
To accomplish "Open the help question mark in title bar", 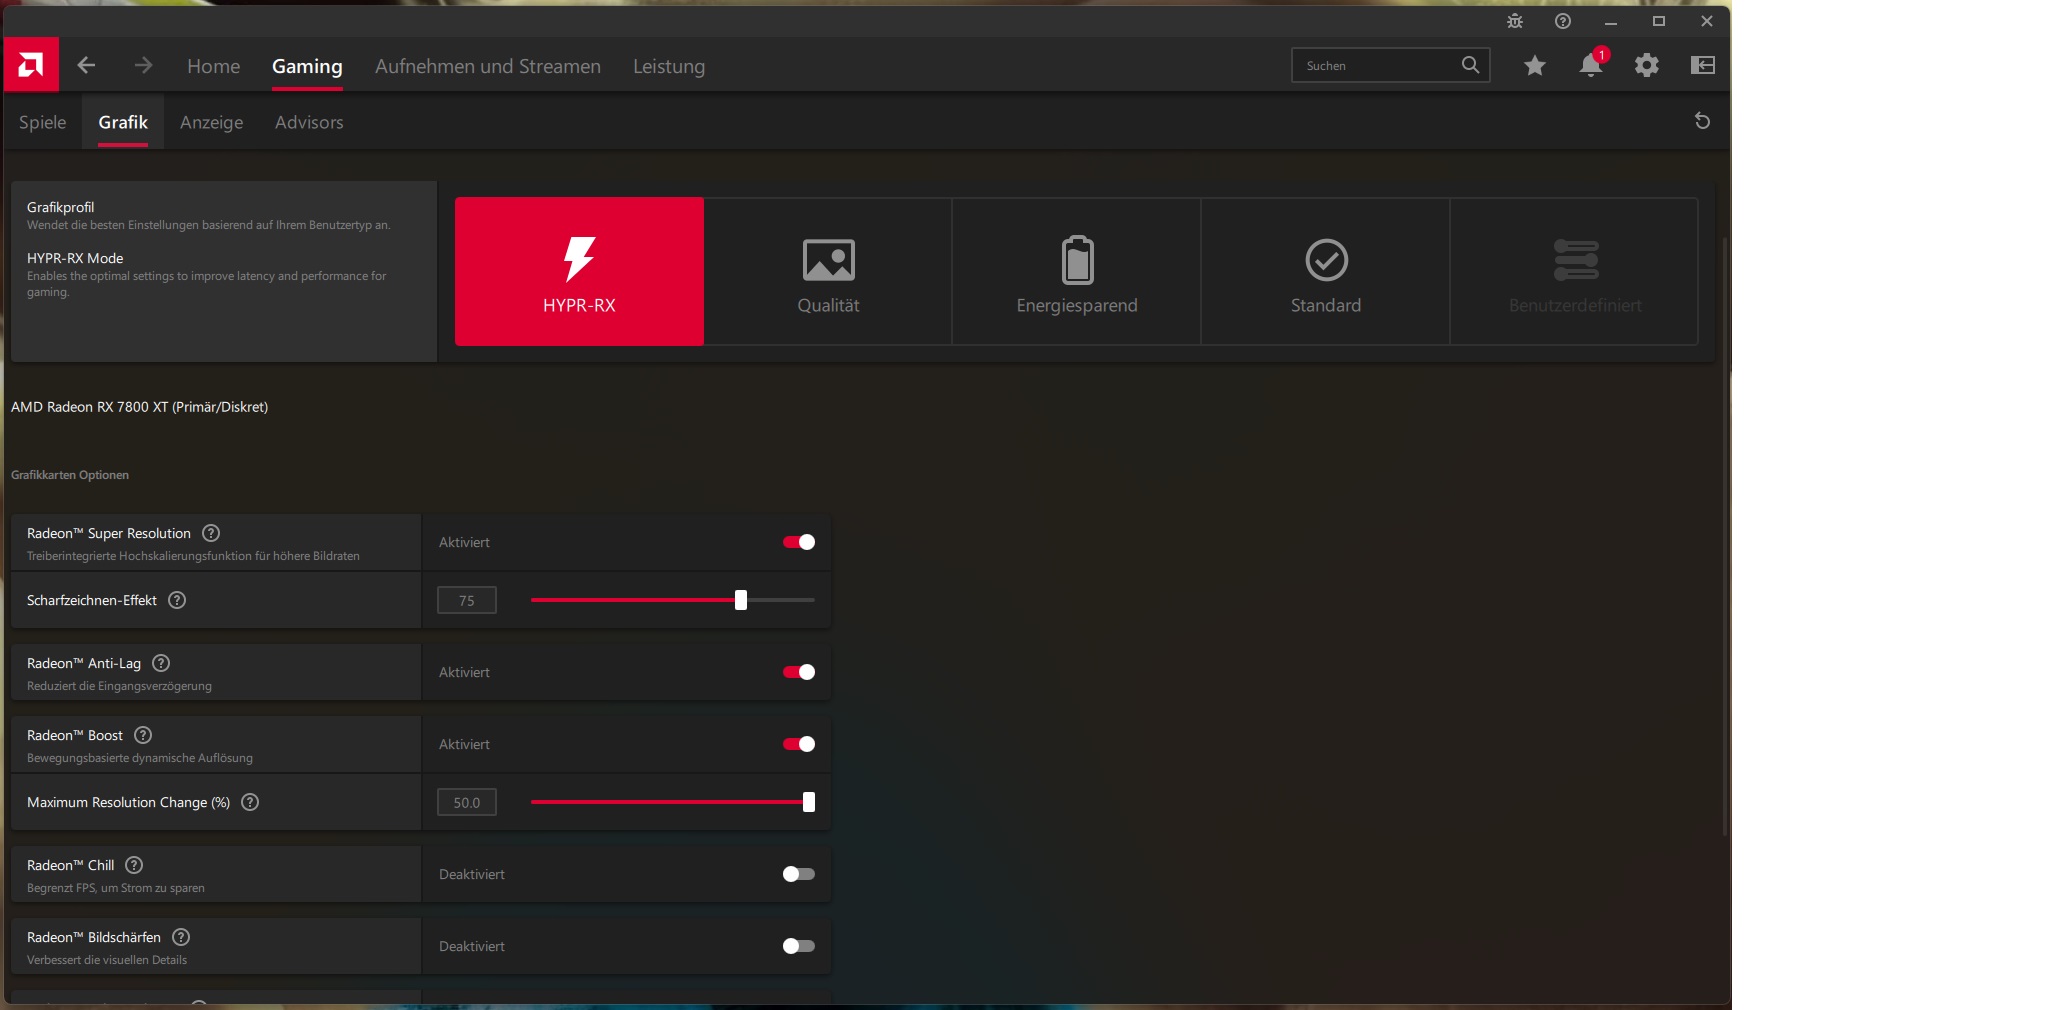I will [1563, 21].
